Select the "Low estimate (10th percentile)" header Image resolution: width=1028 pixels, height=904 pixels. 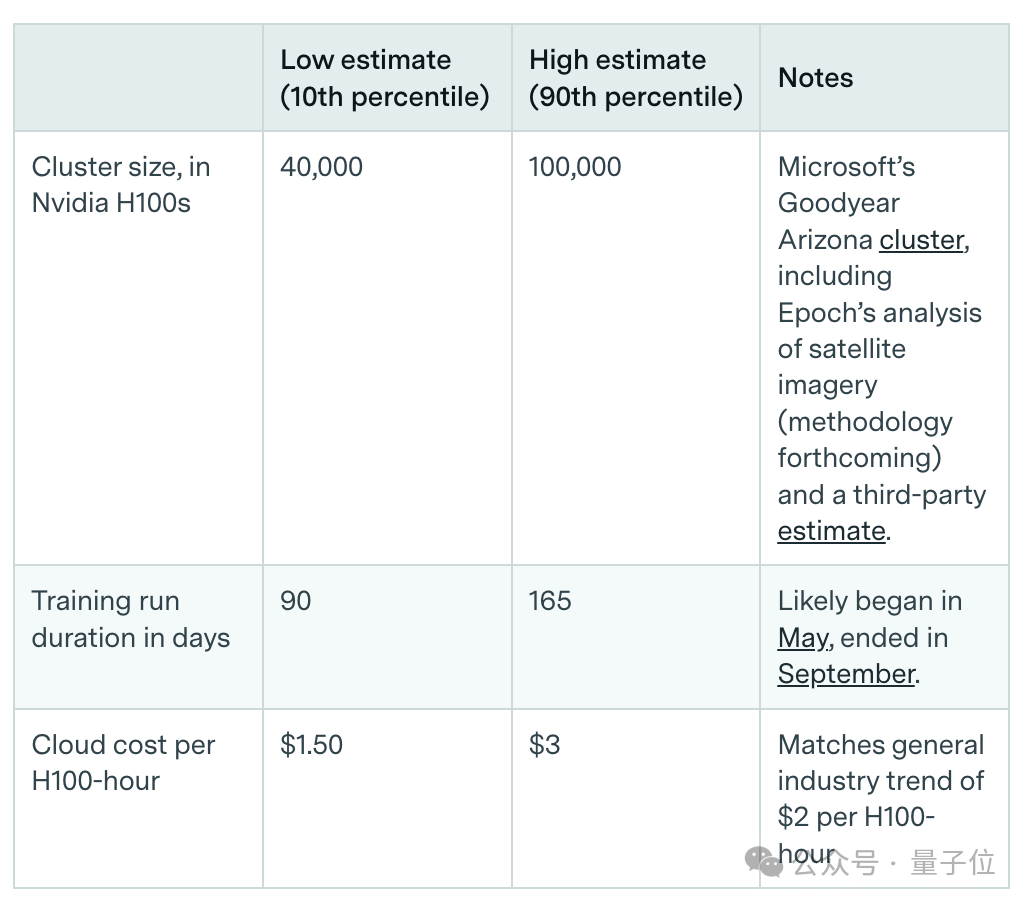[x=384, y=78]
